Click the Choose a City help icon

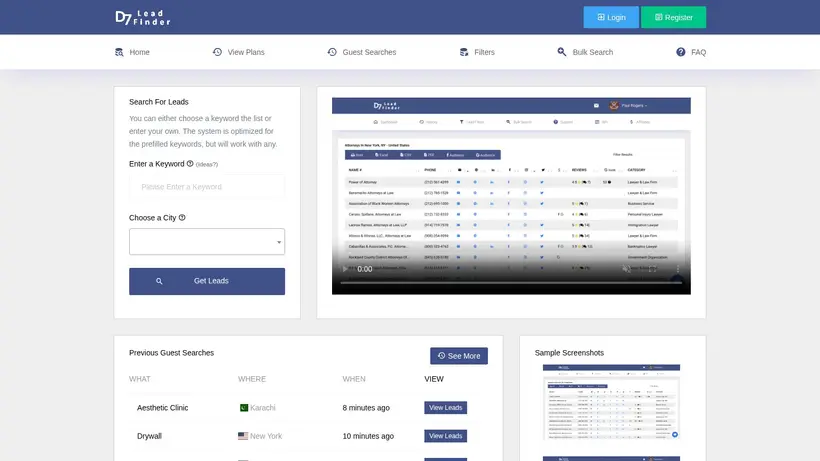coord(182,217)
